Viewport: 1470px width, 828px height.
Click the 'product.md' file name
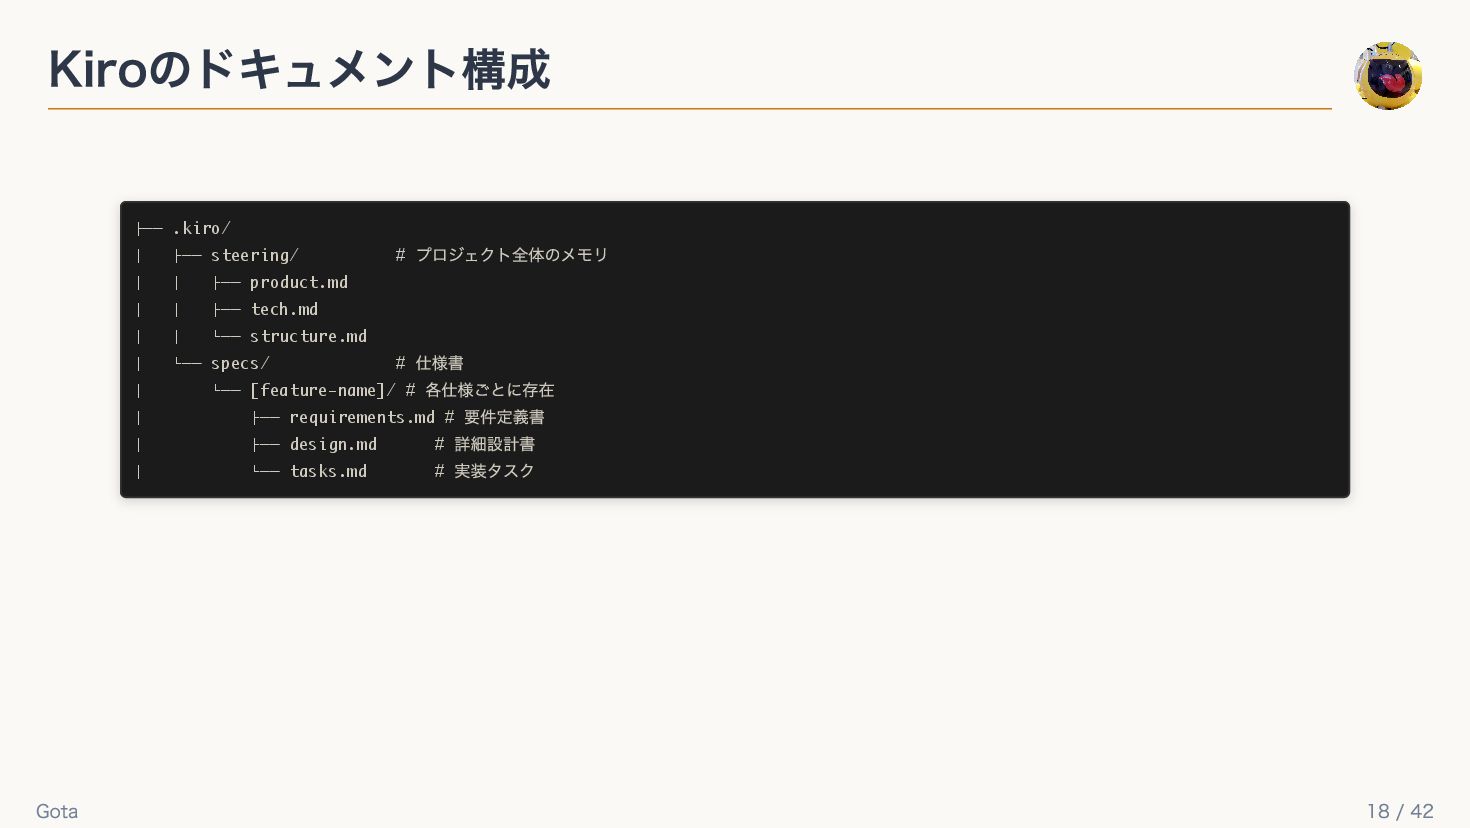tap(299, 282)
